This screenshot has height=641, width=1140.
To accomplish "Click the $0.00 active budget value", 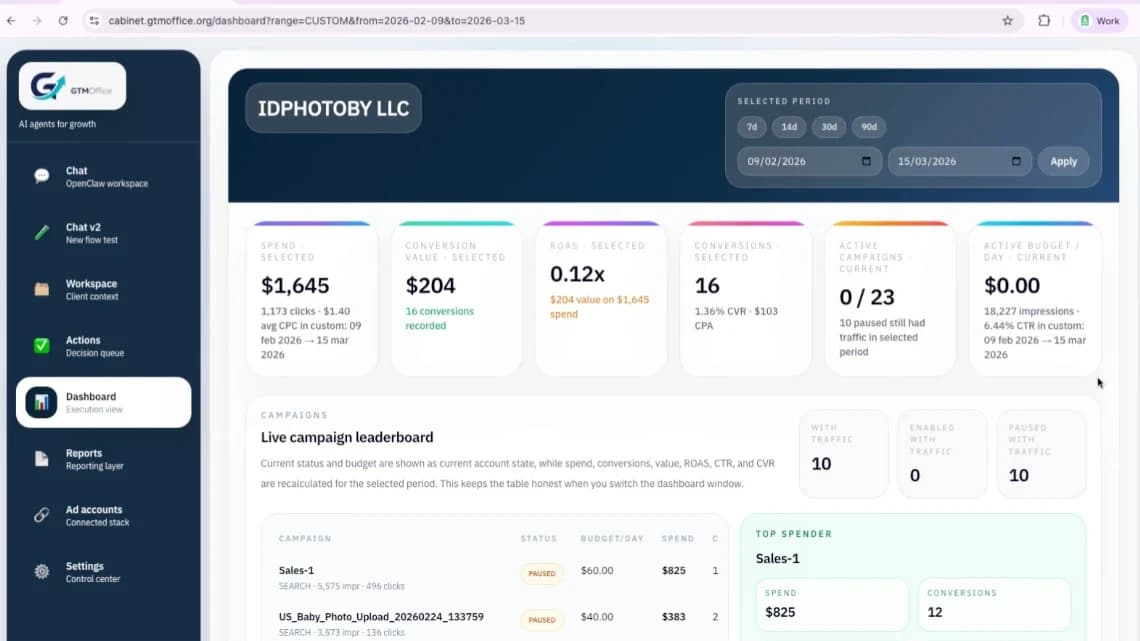I will 1012,286.
